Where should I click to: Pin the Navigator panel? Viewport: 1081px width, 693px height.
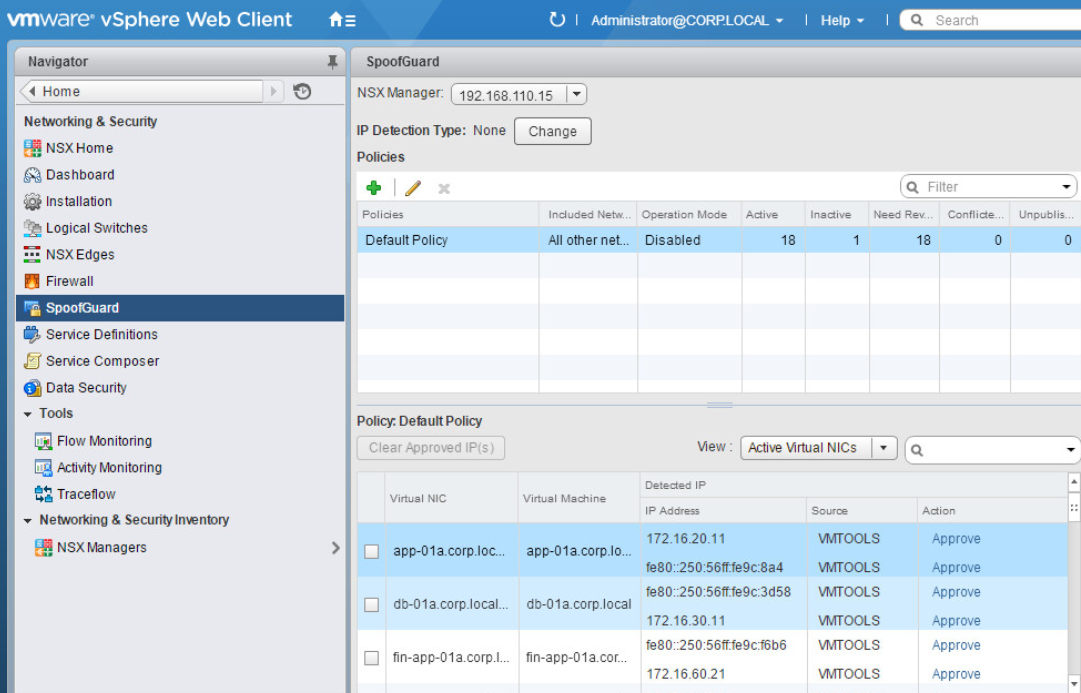pos(332,62)
